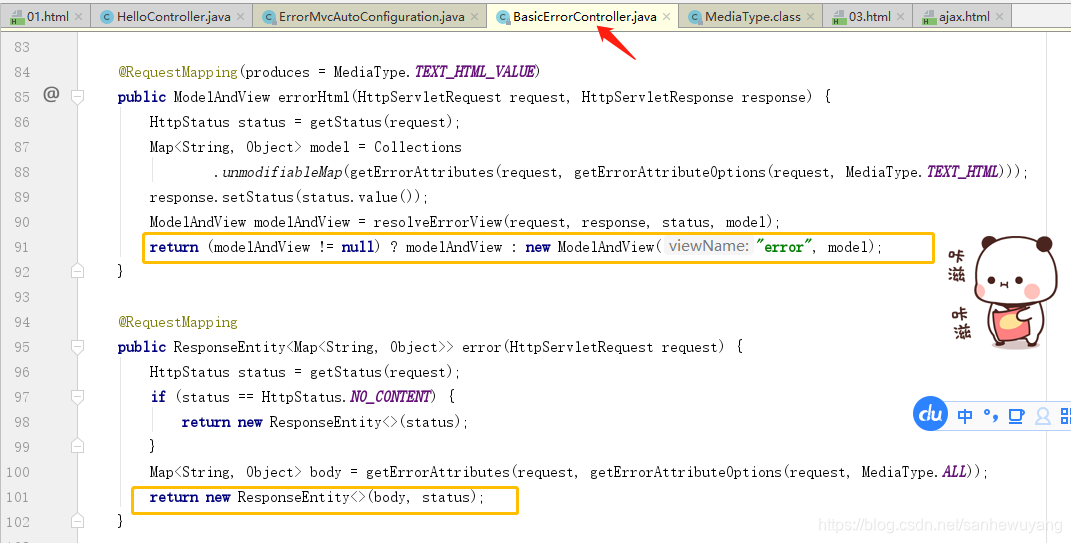Toggle punctuation mode in input toolbar
This screenshot has height=543, width=1071.
tap(990, 415)
